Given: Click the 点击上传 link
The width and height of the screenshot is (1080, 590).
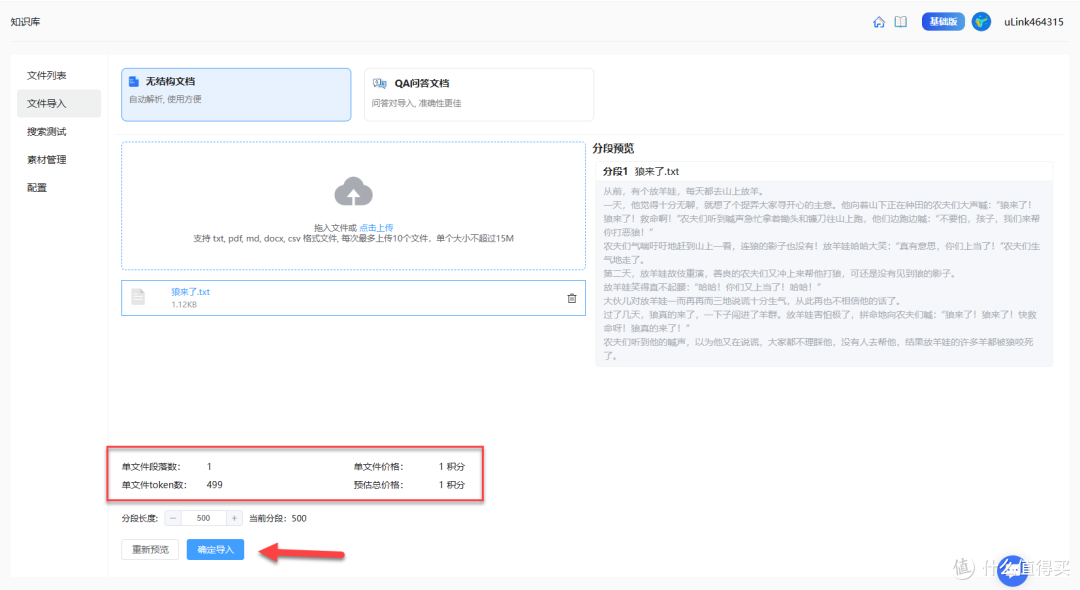Looking at the screenshot, I should 376,228.
